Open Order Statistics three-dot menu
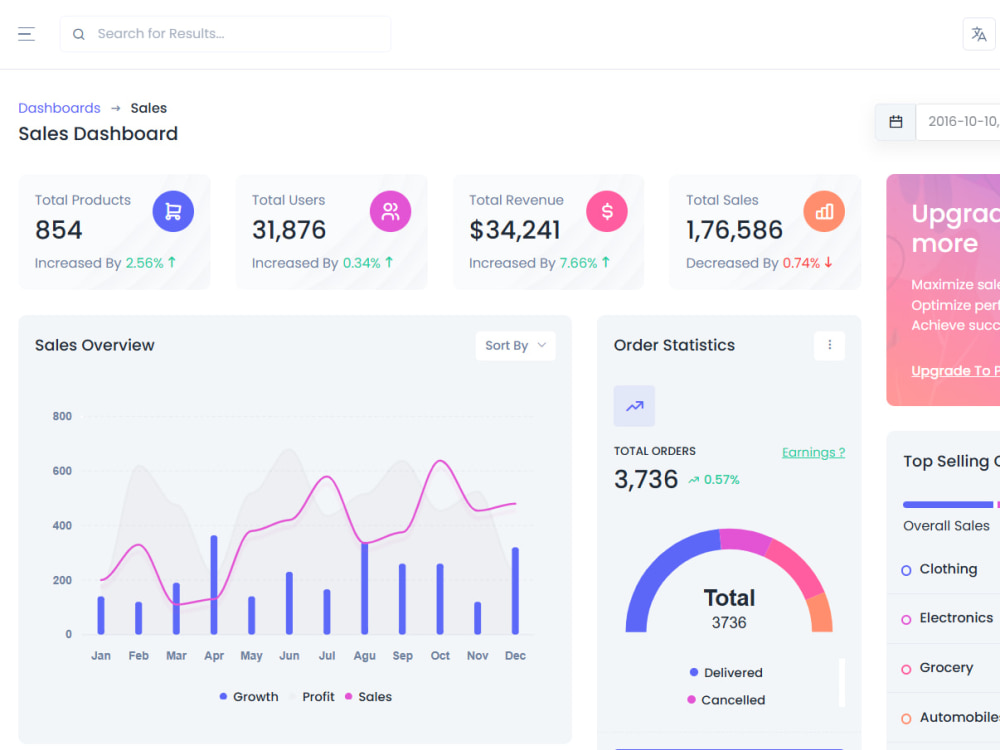Screen dimensions: 1000x750 click(x=829, y=345)
